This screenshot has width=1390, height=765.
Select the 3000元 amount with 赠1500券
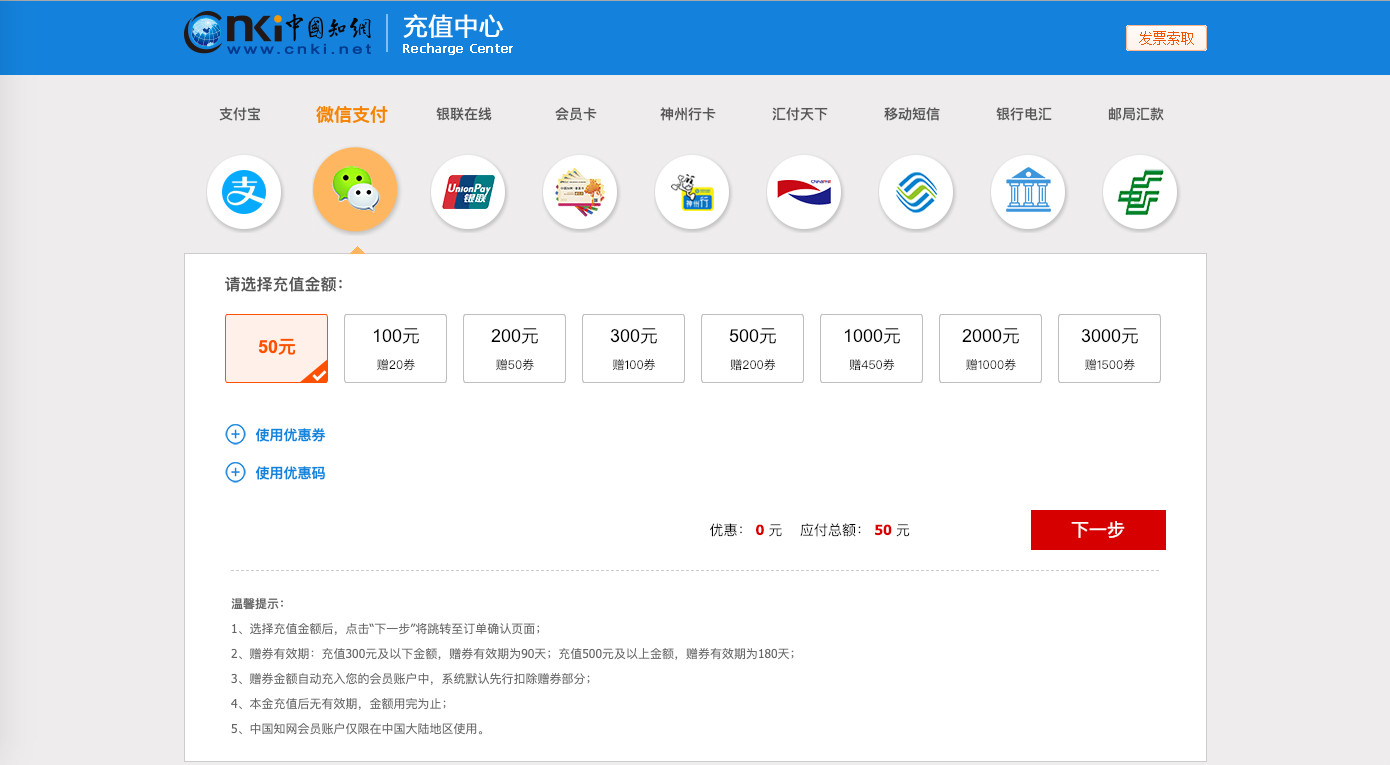(1109, 348)
